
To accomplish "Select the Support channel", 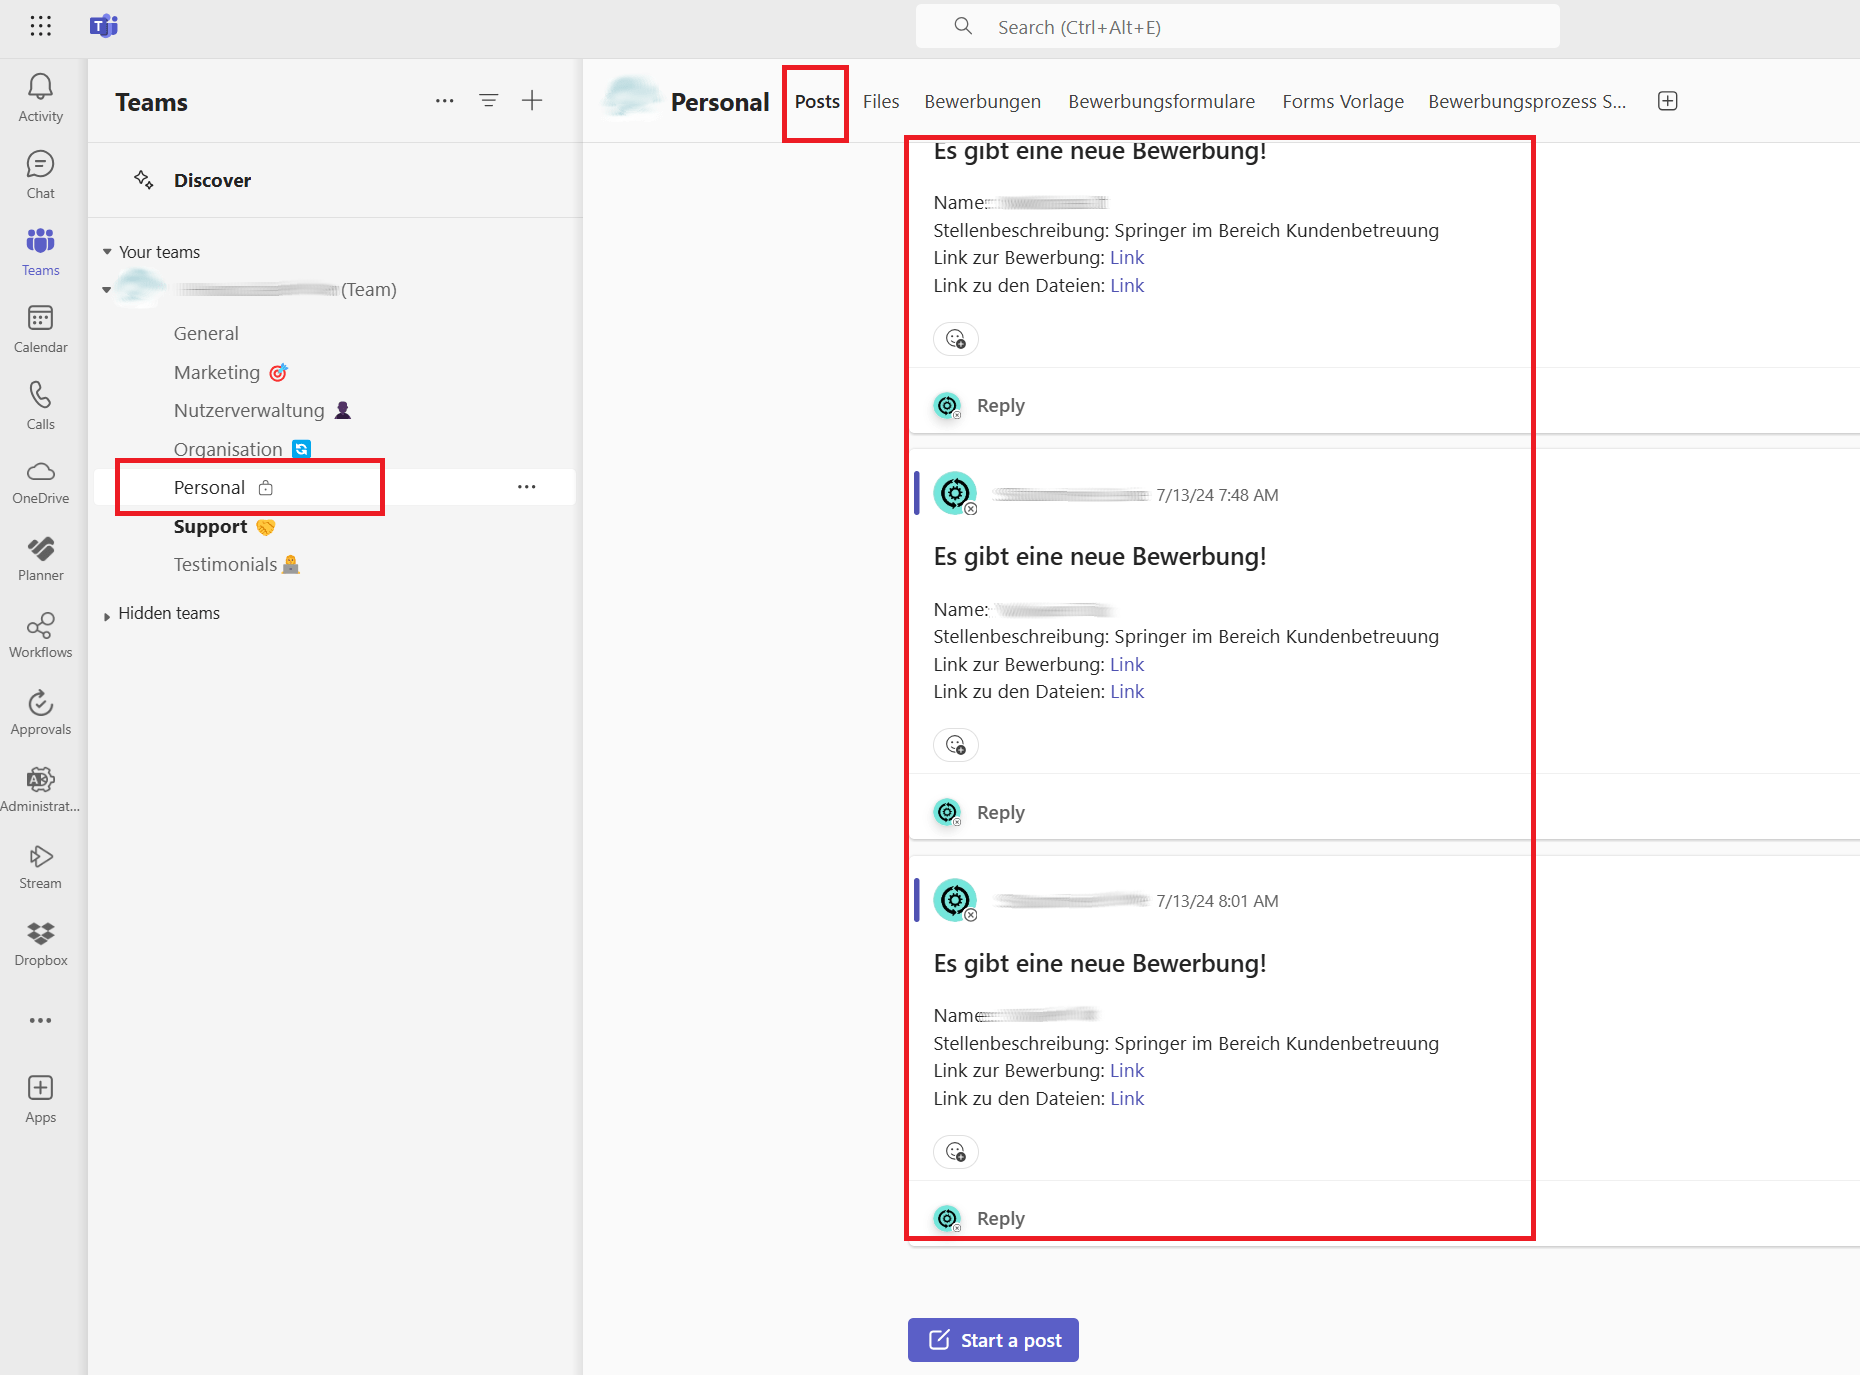I will pos(210,527).
